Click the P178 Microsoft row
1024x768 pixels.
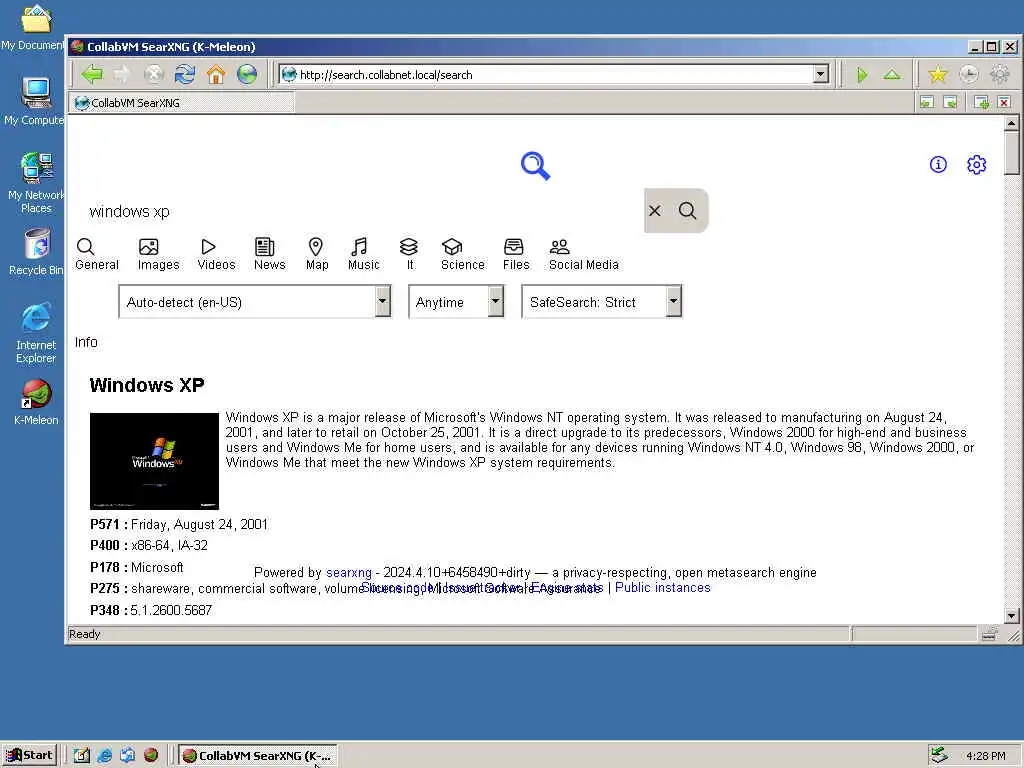[137, 568]
